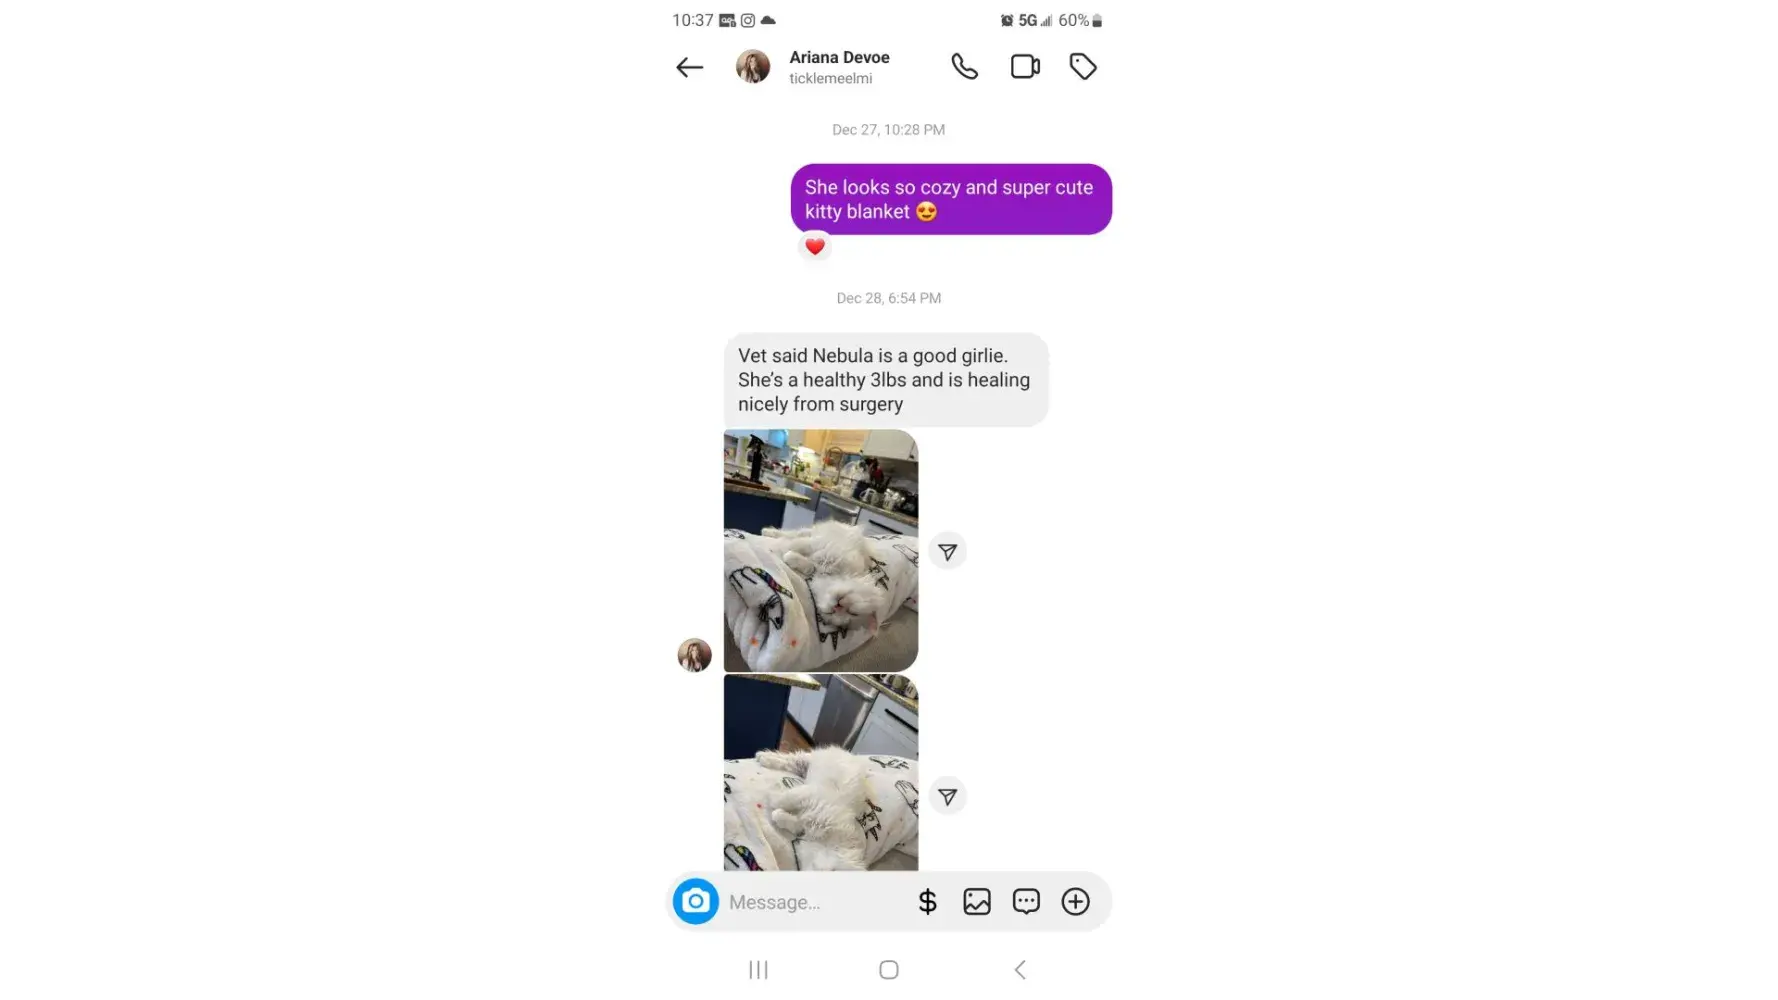Screen dimensions: 1778x1000
Task: Open the second cat photo thumbnail
Action: coord(821,773)
